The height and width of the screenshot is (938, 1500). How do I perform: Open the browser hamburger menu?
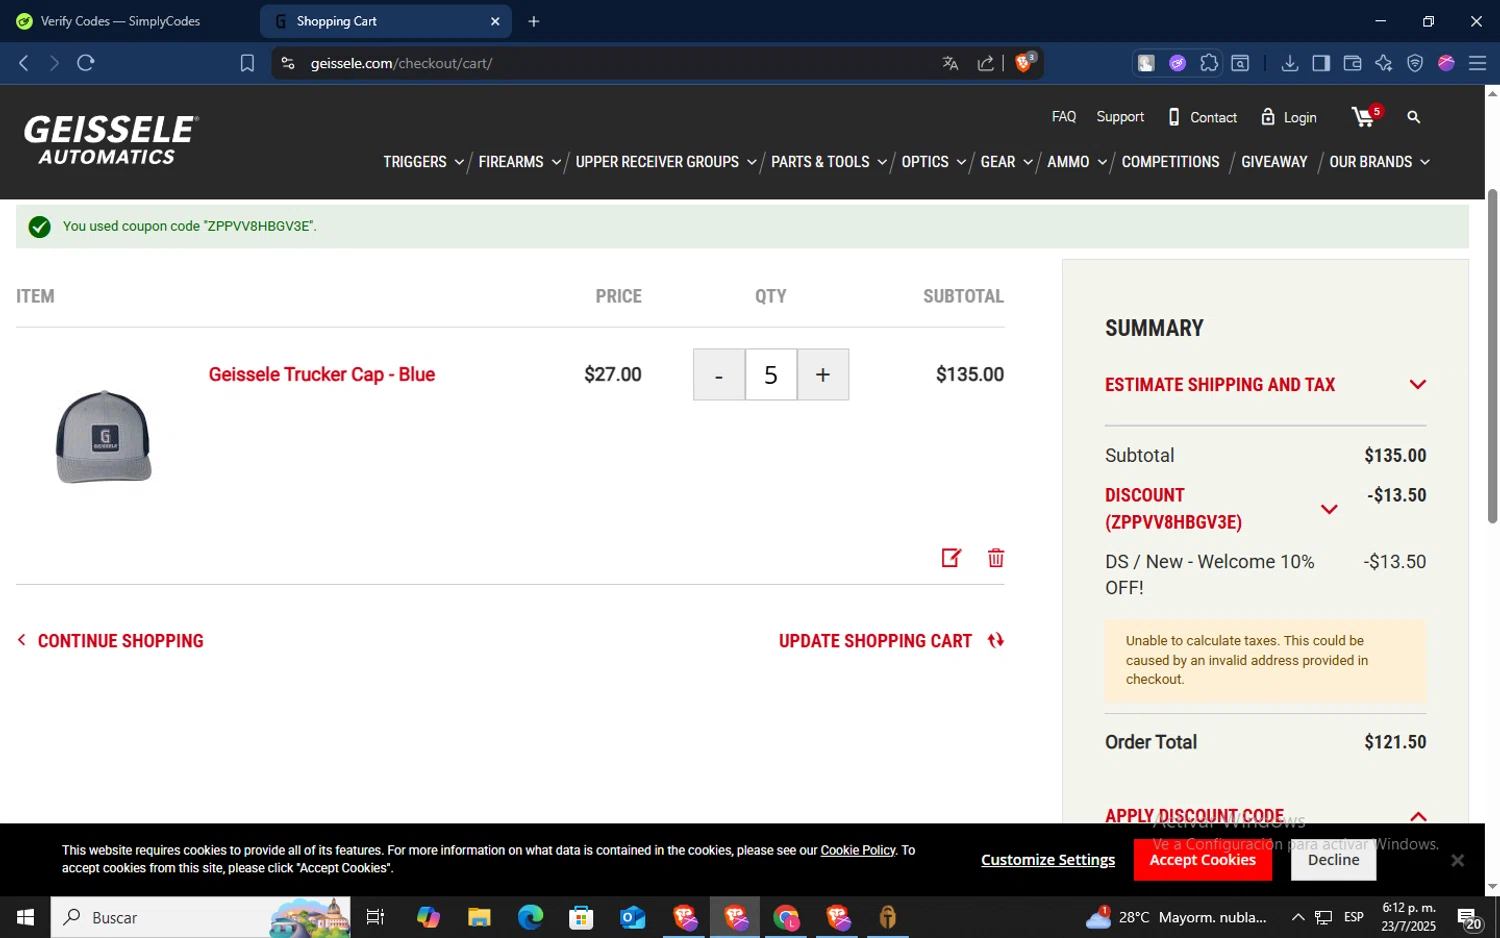pos(1477,63)
